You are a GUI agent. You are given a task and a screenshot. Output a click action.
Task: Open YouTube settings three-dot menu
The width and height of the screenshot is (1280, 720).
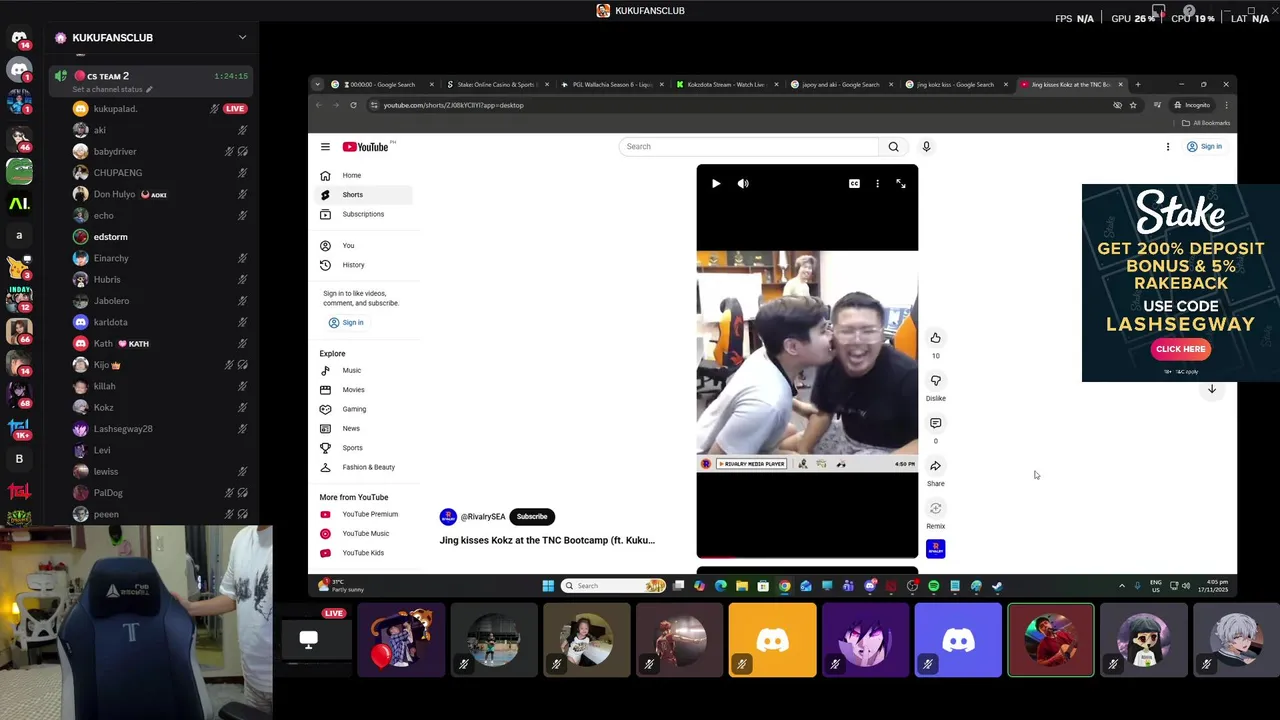click(1168, 147)
